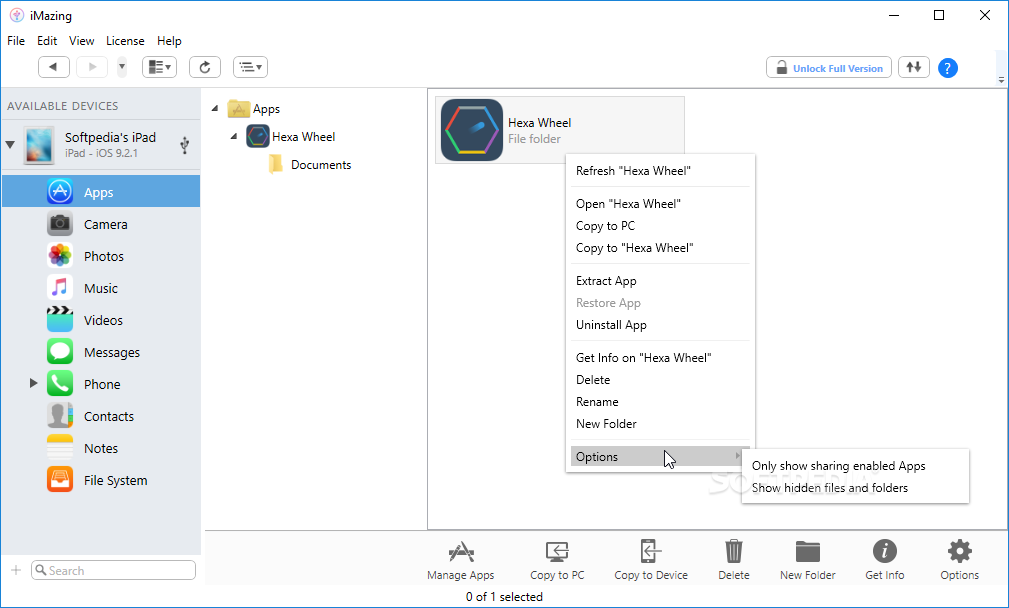Select Documents folder in the tree
1009x608 pixels.
[310, 165]
